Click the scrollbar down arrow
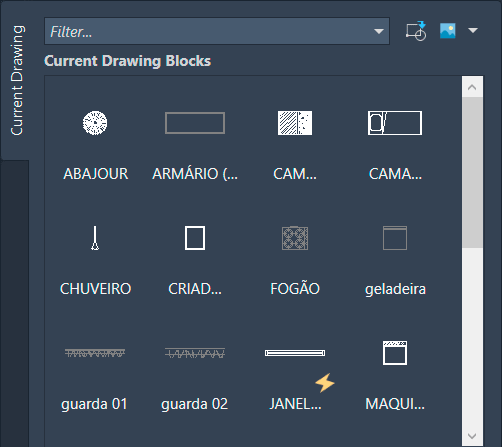Screen dimensions: 502x447 tap(472, 436)
